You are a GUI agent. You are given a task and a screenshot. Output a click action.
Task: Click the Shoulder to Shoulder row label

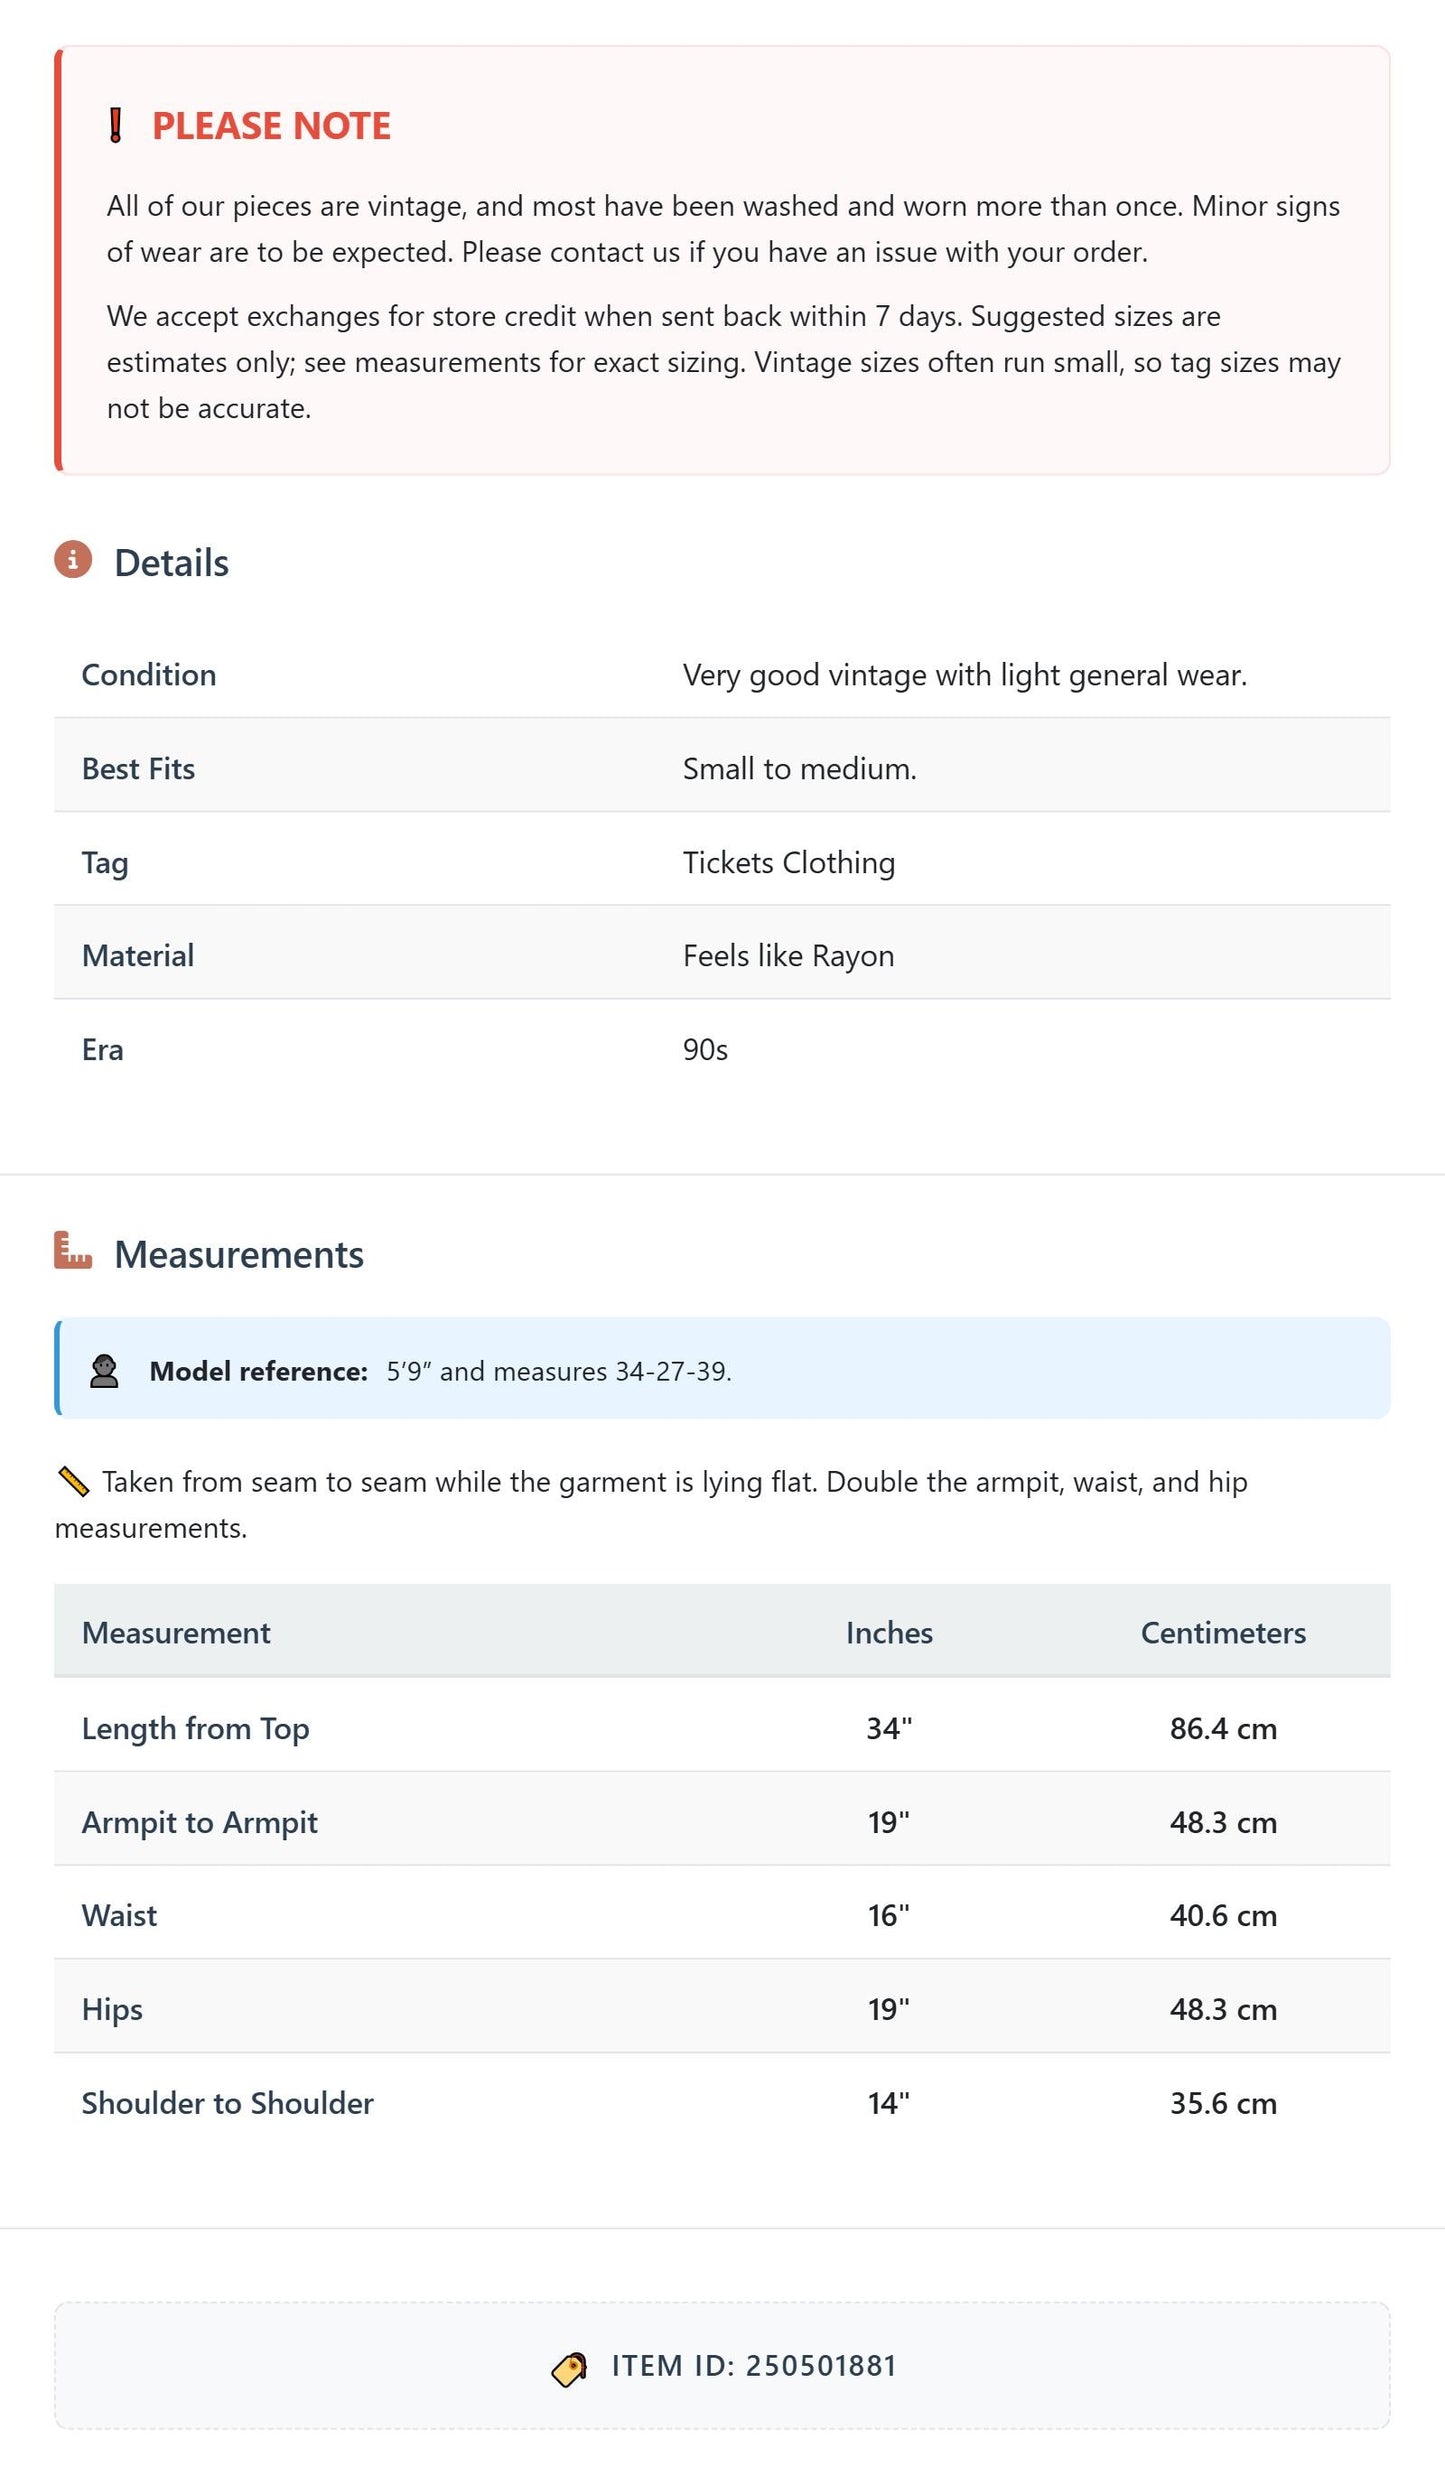tap(228, 2103)
